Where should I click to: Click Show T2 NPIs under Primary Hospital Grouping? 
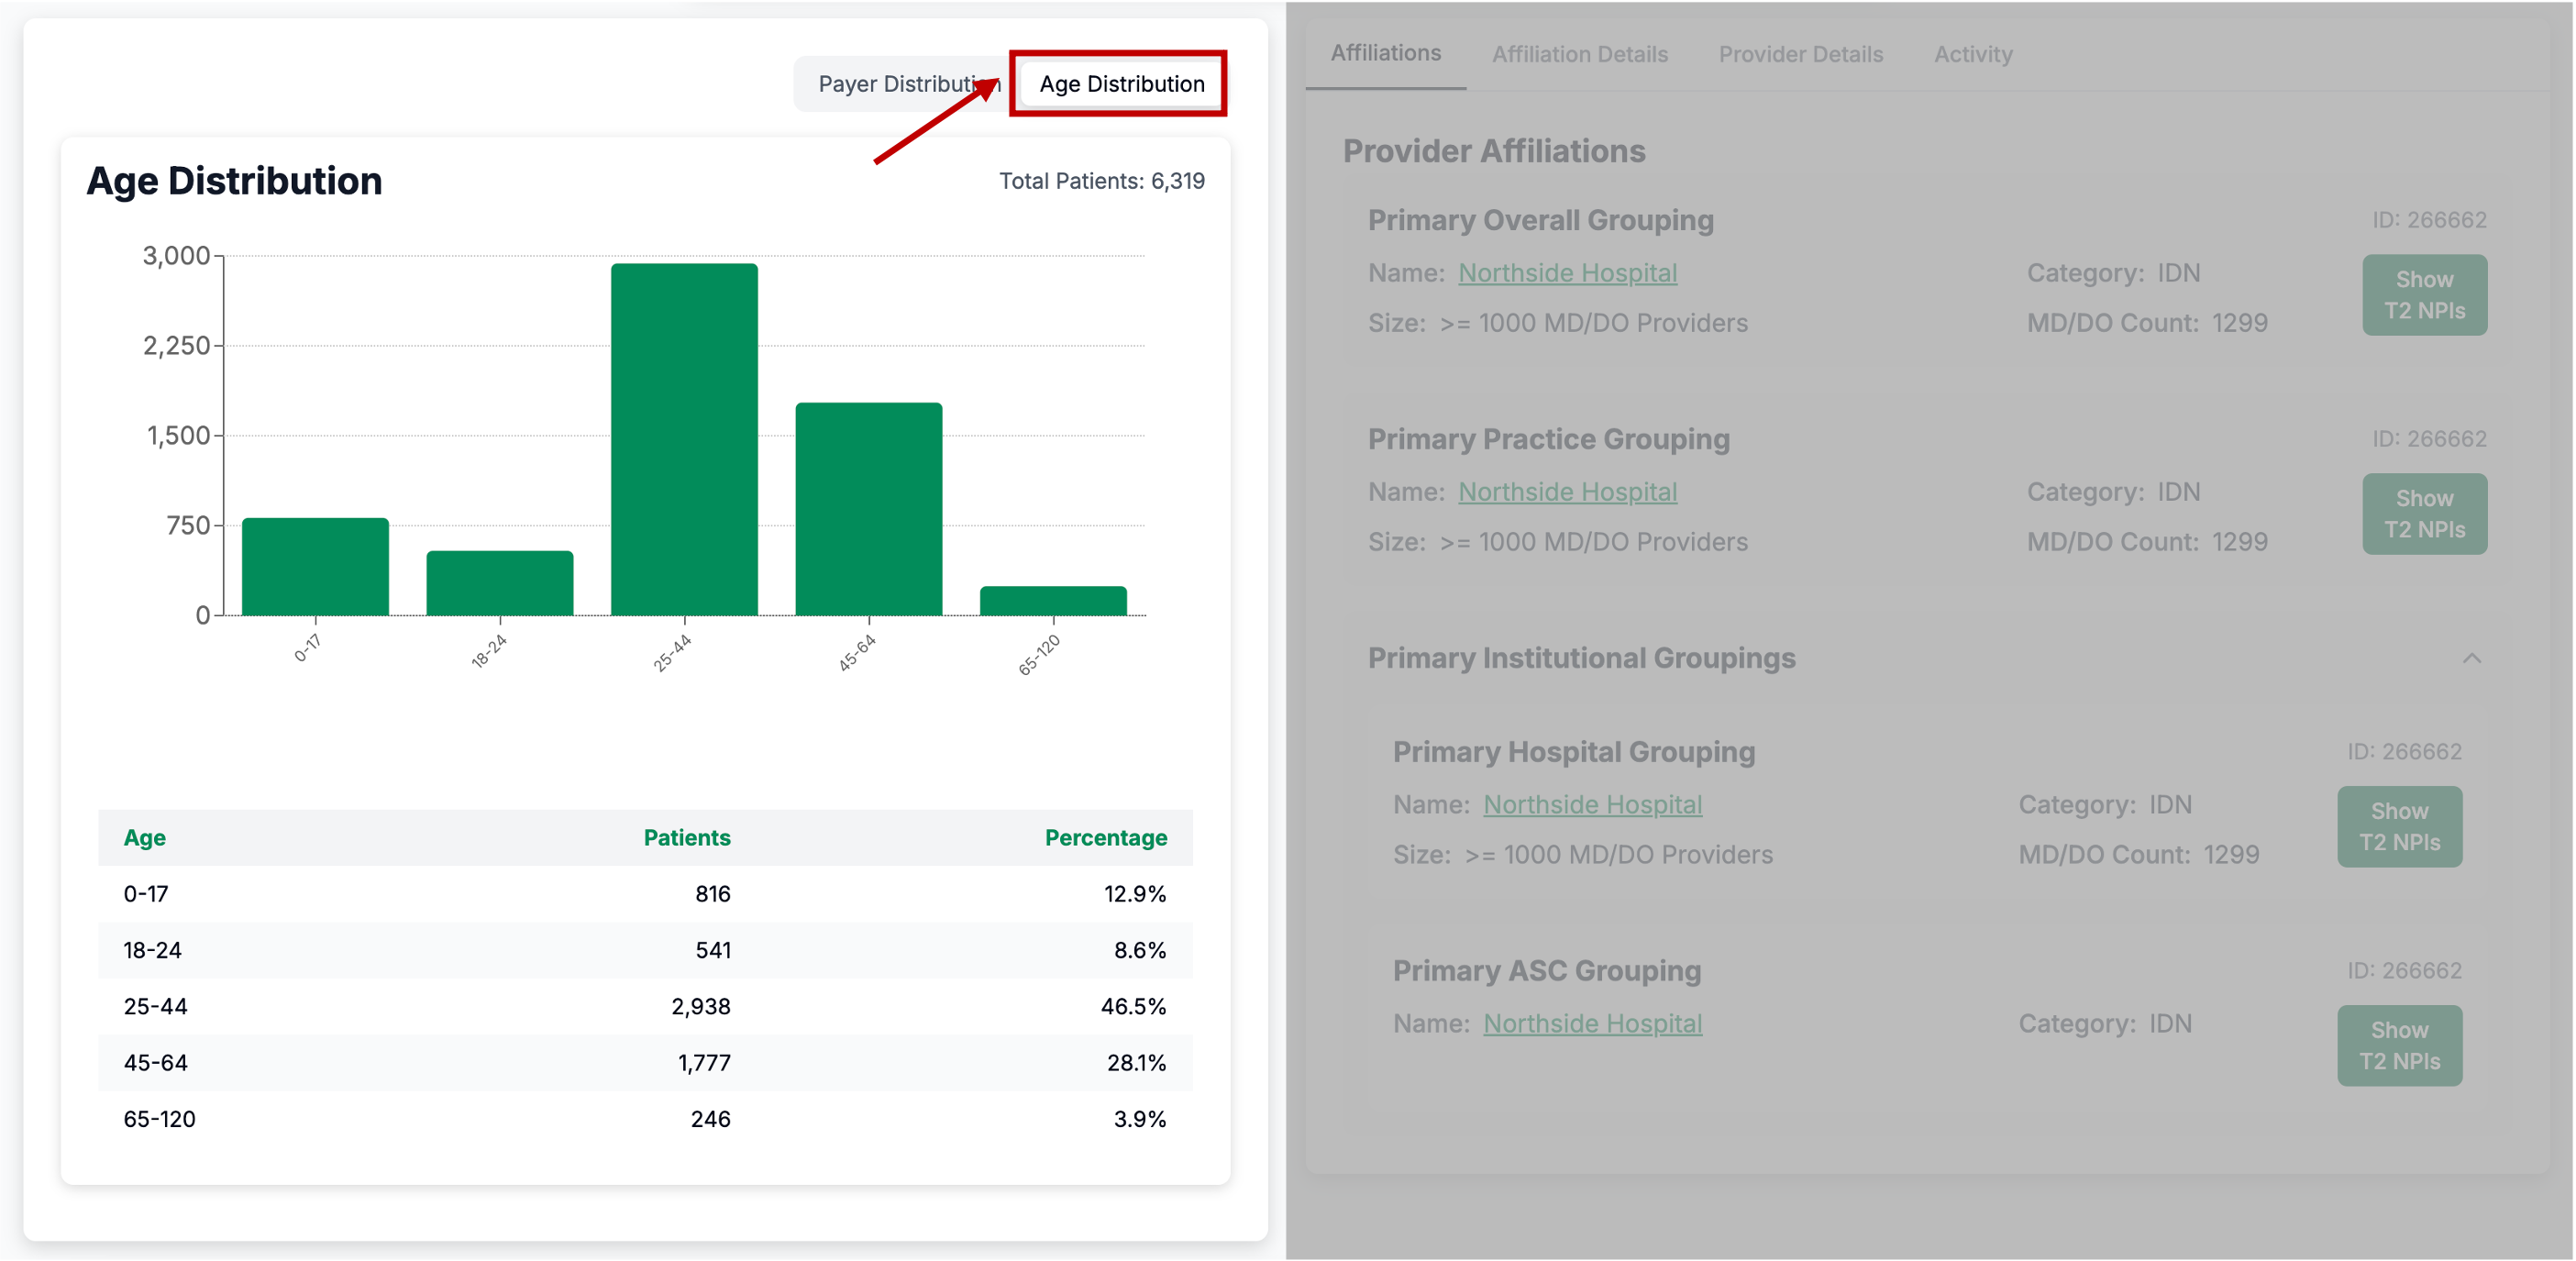pyautogui.click(x=2398, y=827)
